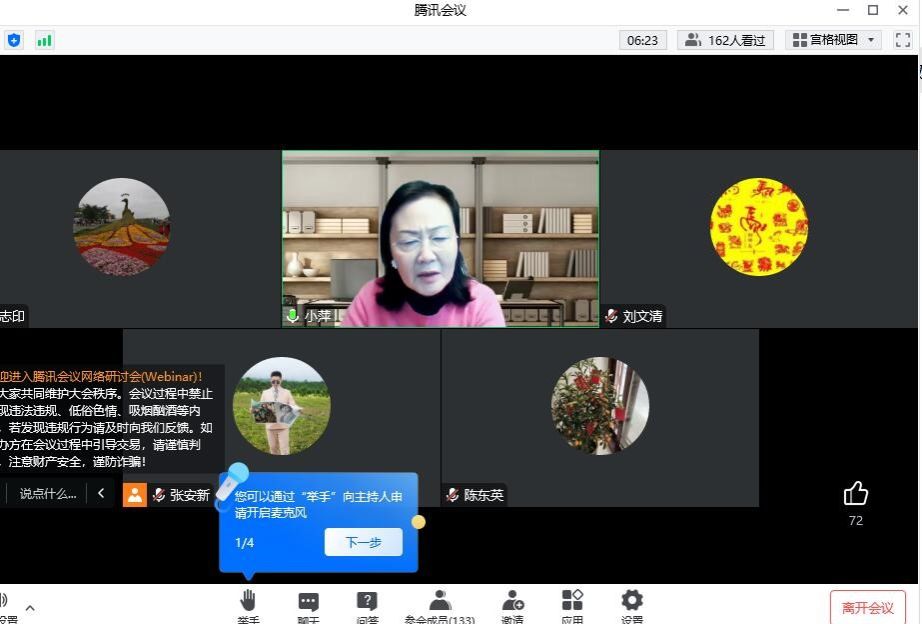Send a thumbs-up like reaction
Image resolution: width=922 pixels, height=624 pixels.
pos(855,493)
